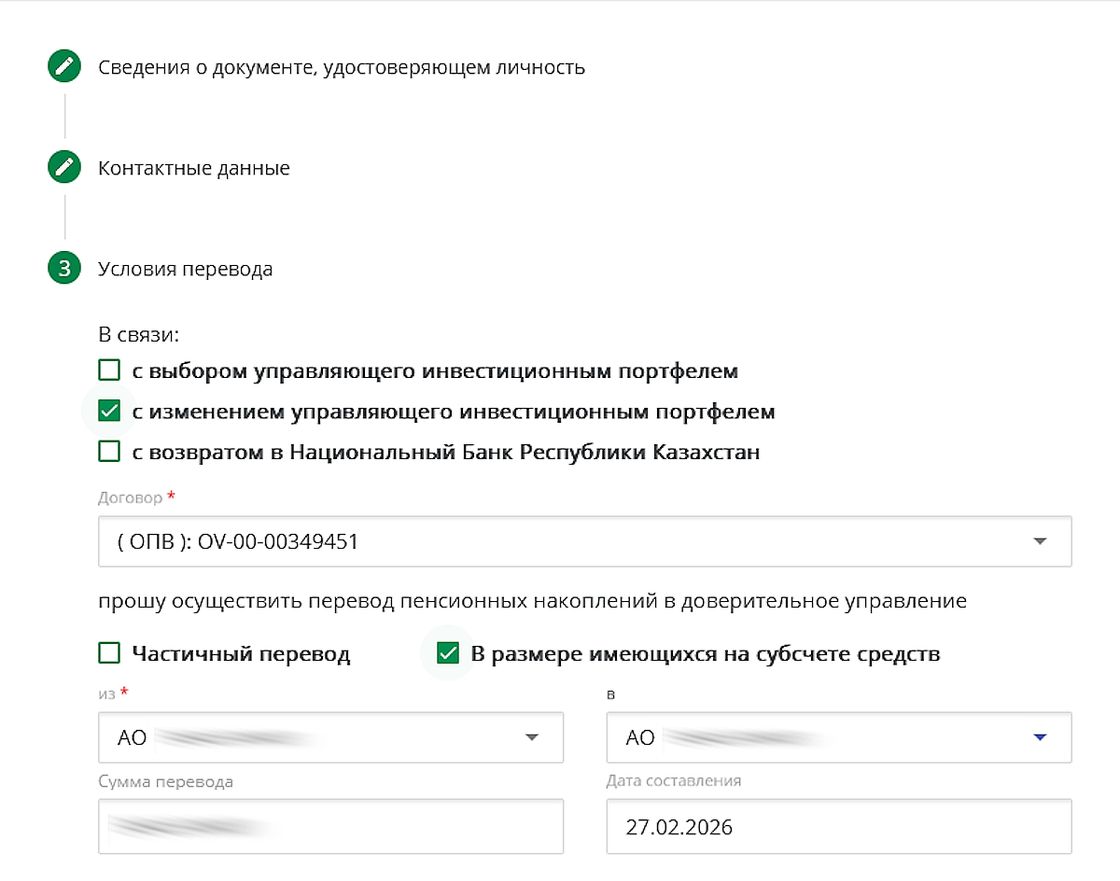Click the «из» field with АО value

point(310,738)
